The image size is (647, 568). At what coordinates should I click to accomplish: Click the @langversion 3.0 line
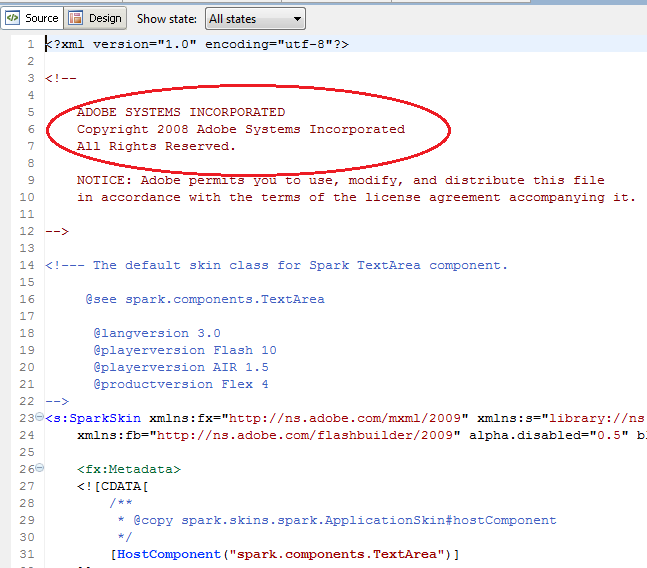point(157,333)
